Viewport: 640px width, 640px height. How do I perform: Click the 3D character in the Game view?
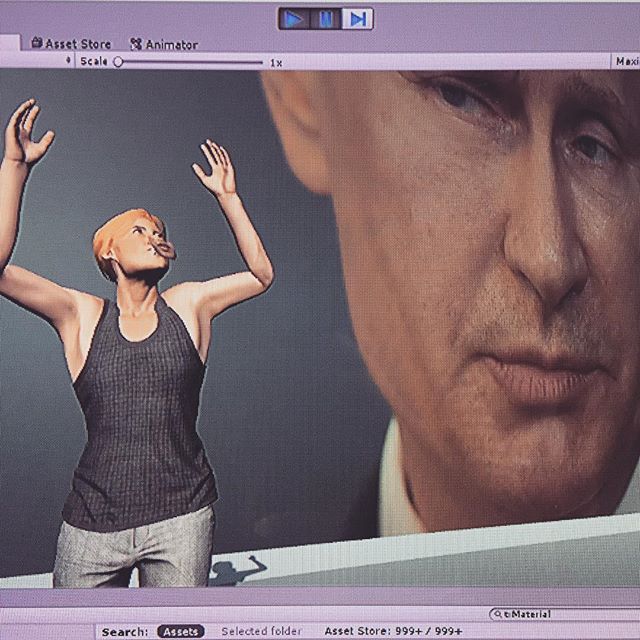140,380
